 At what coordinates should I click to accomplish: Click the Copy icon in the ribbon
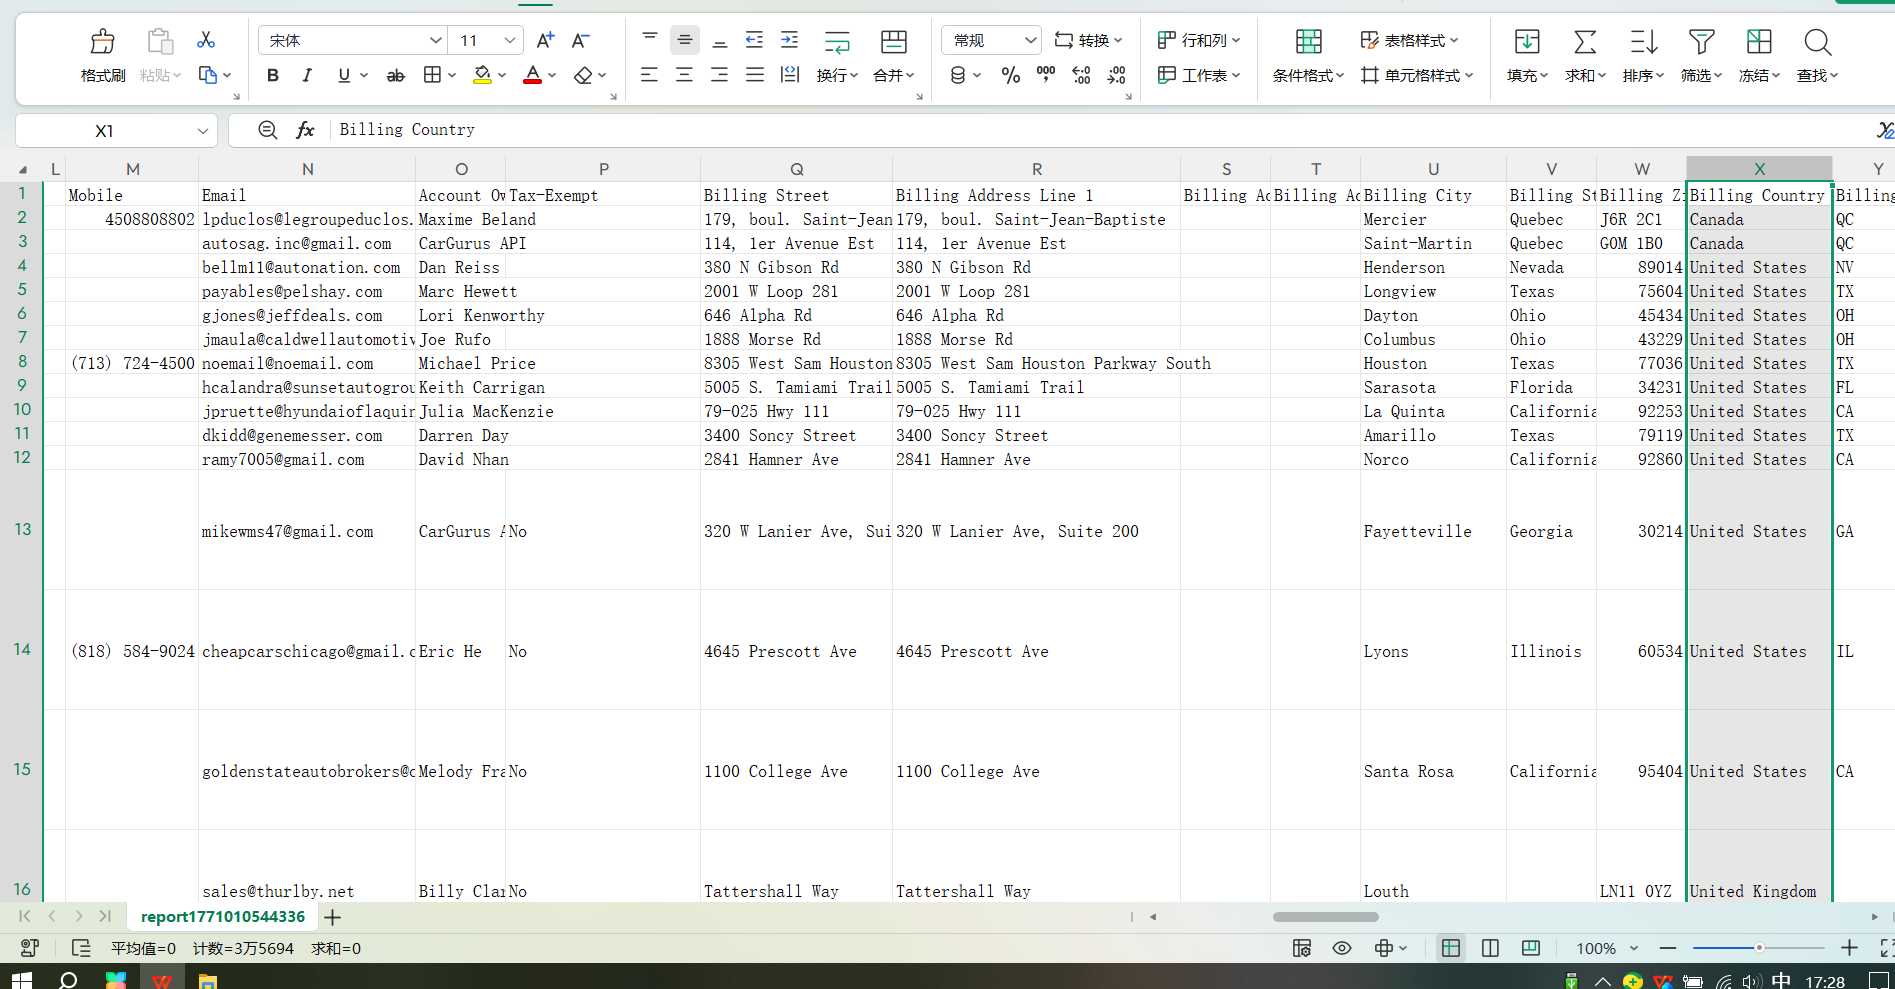pyautogui.click(x=207, y=75)
